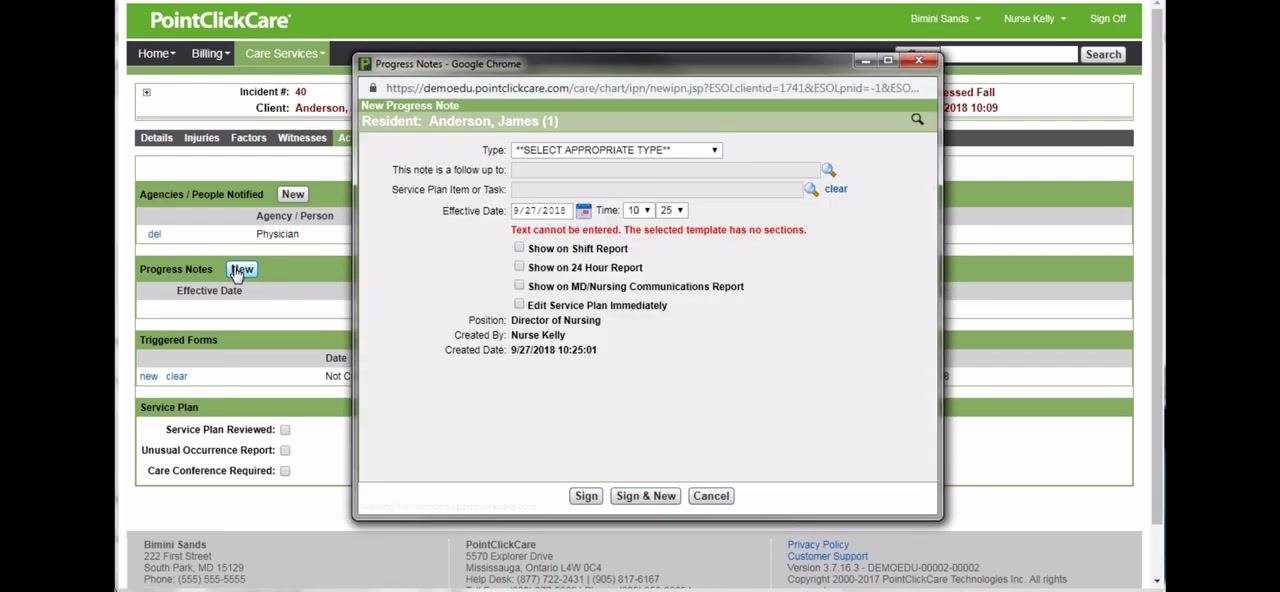Check Show on Shift Report

point(519,247)
